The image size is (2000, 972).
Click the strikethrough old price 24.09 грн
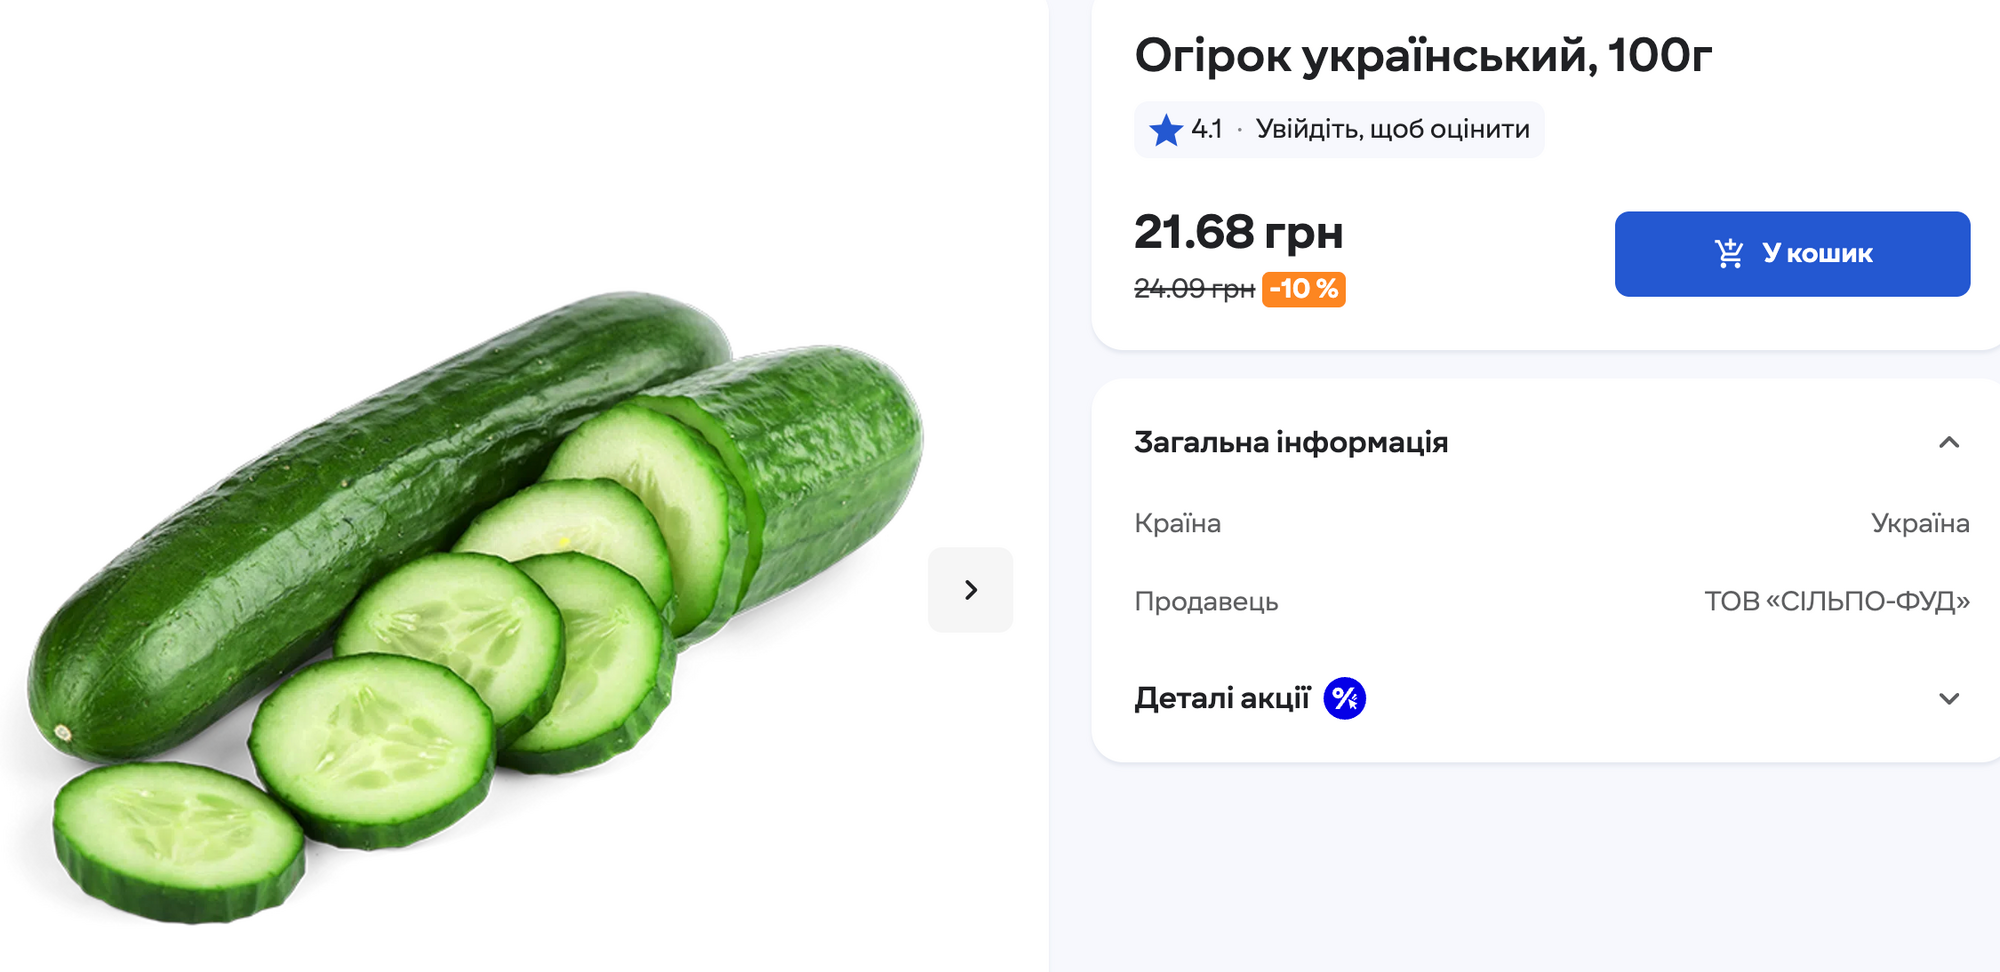1192,290
